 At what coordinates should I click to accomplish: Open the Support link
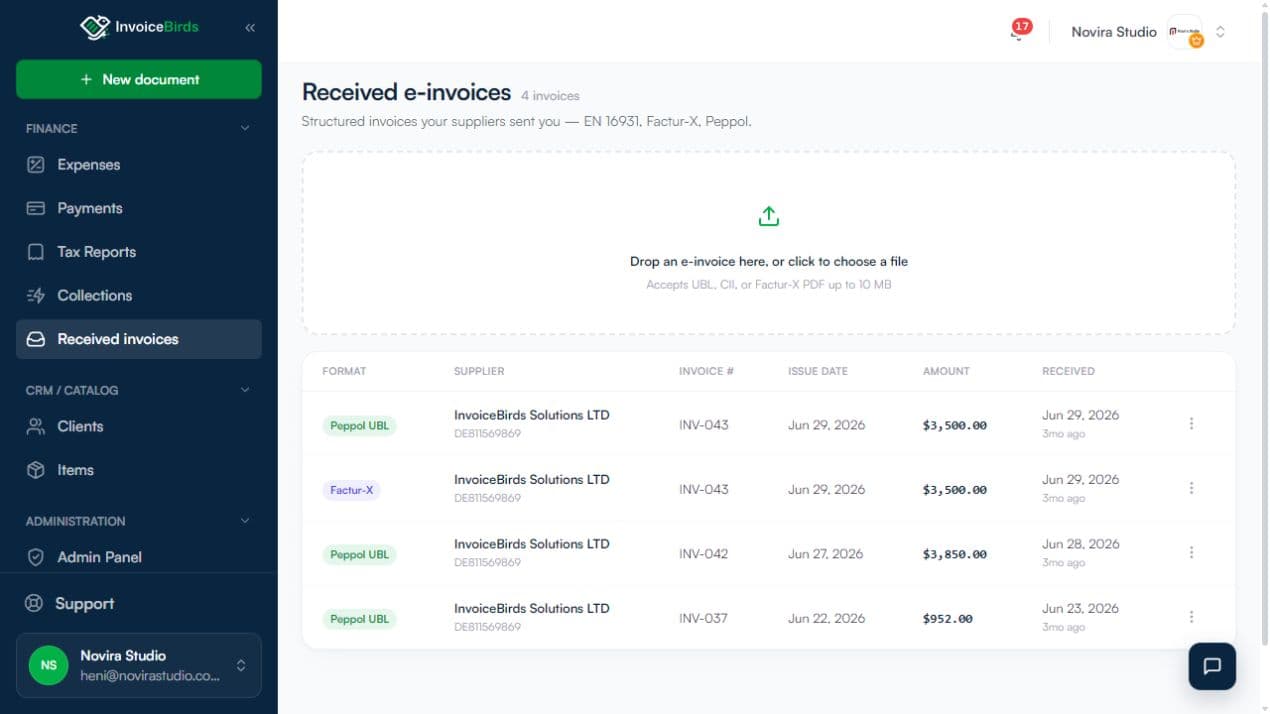(x=84, y=604)
